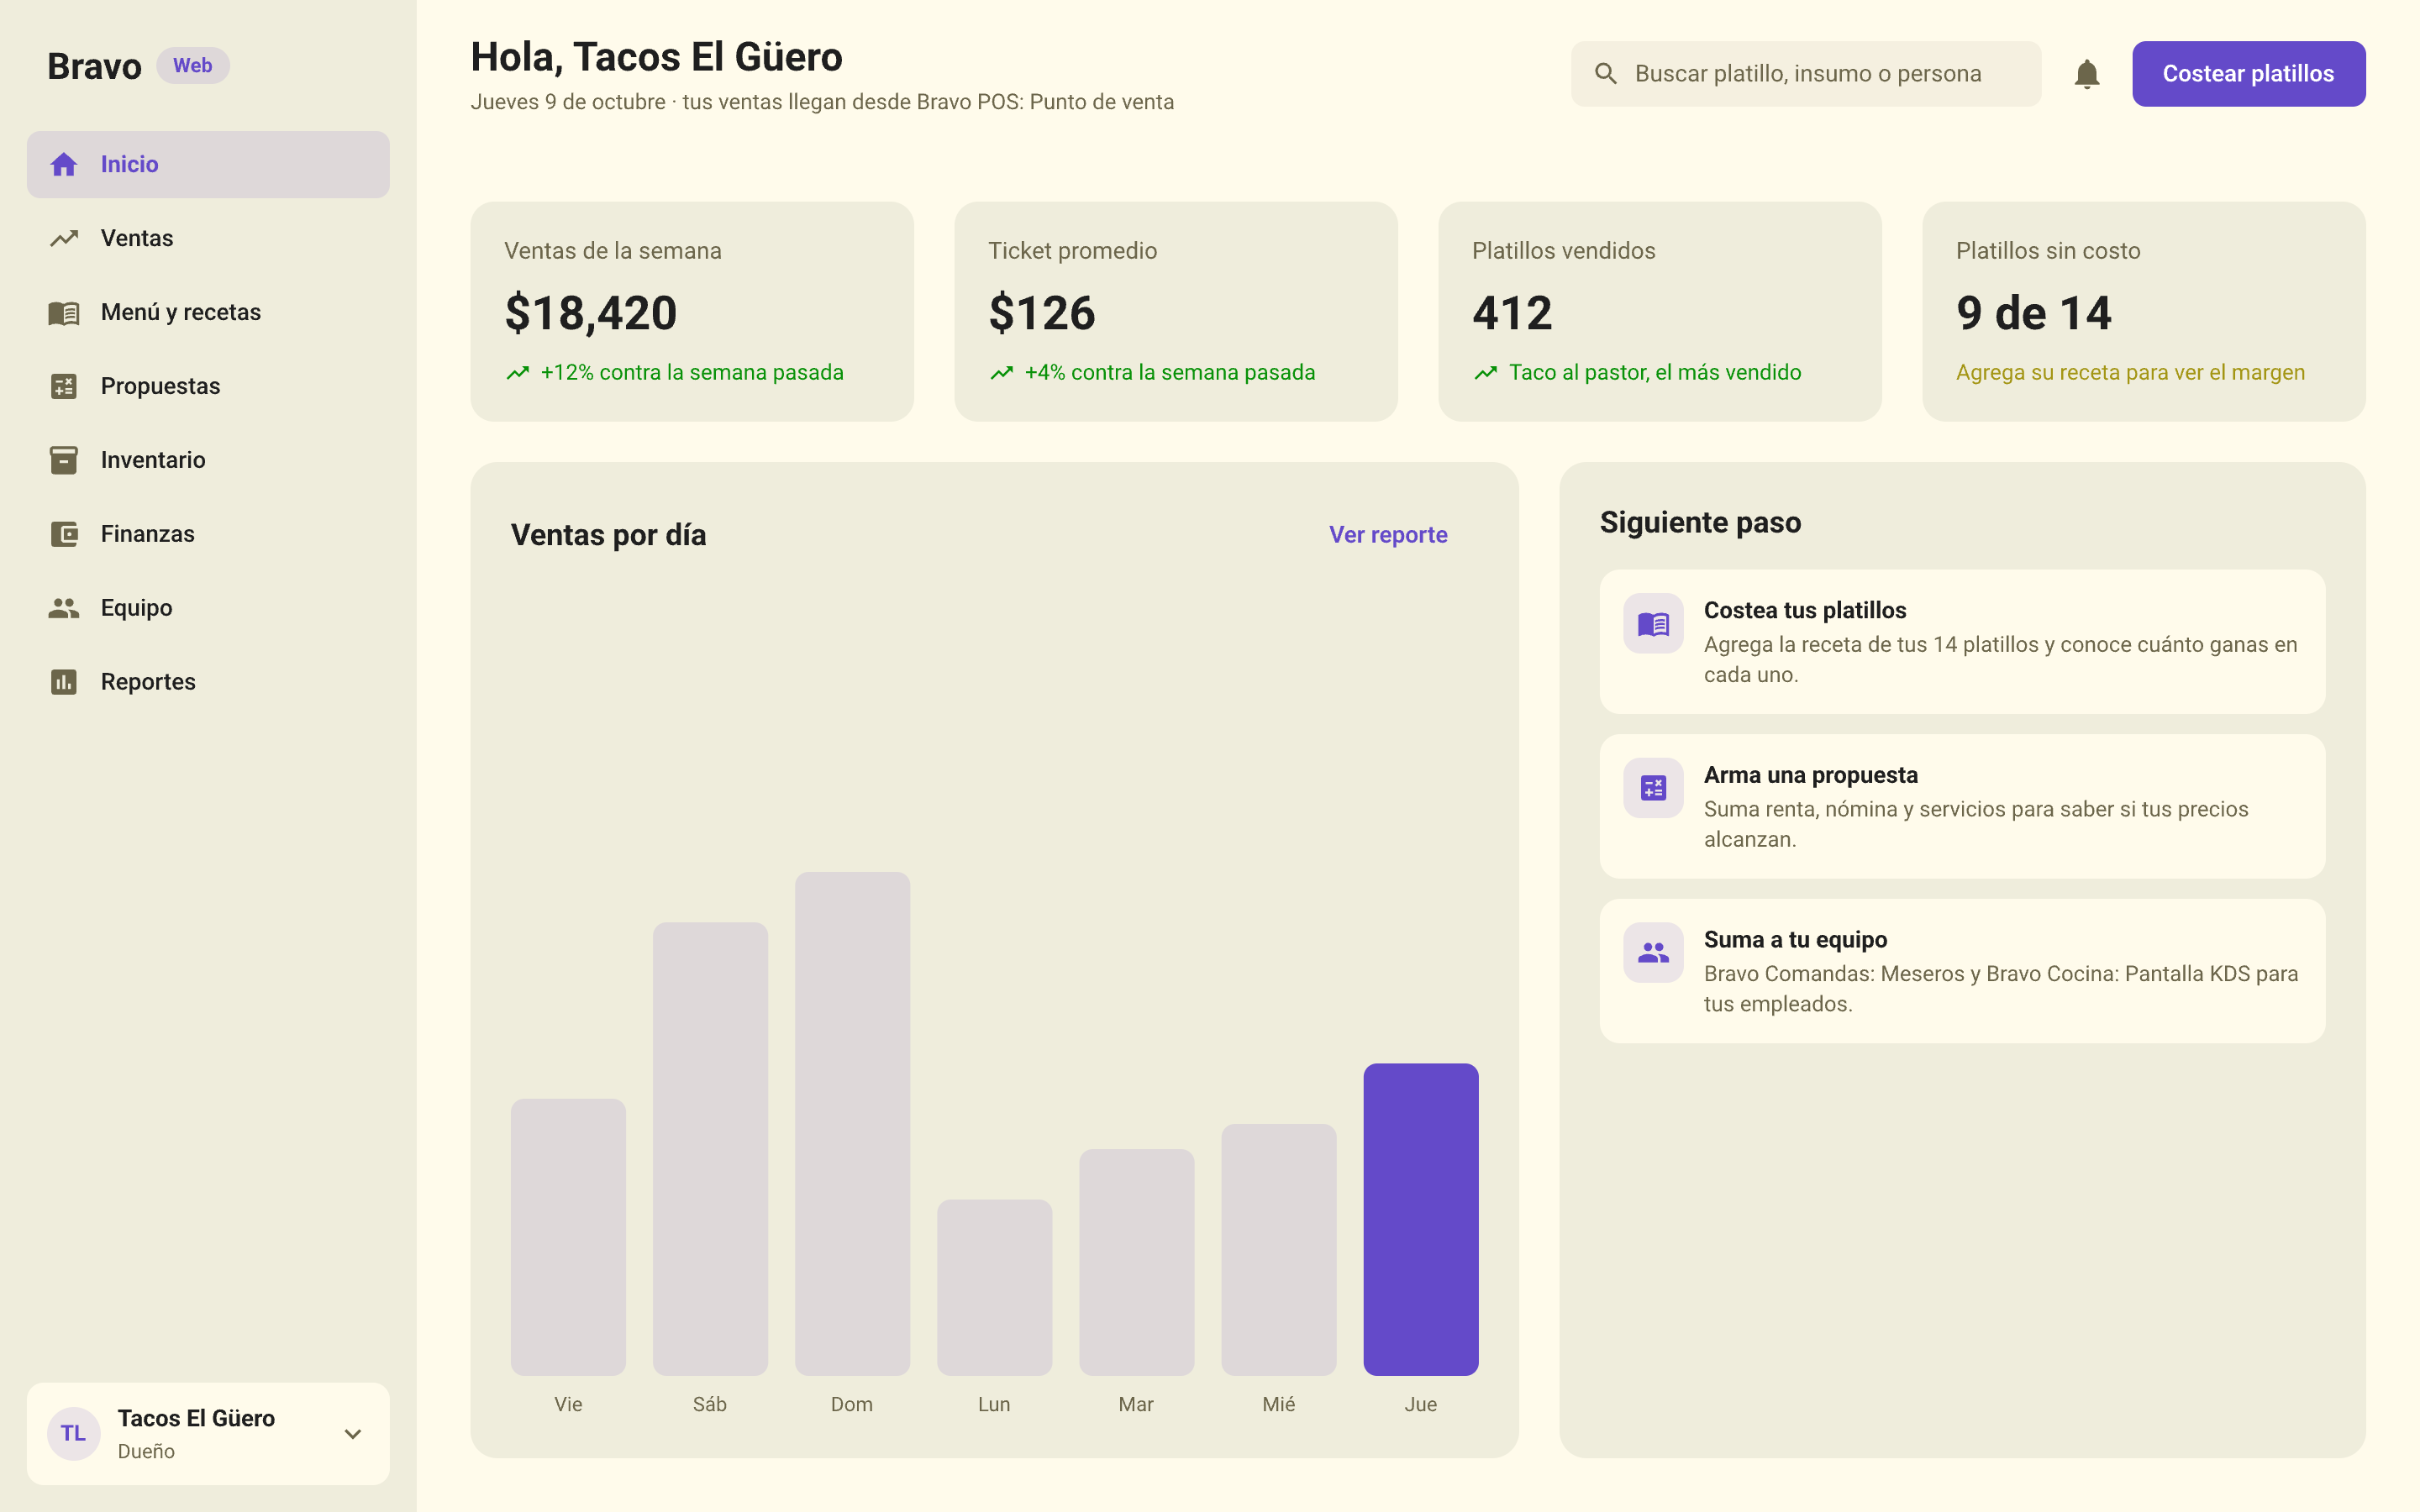Click the $18,420 weekly sales value

591,313
